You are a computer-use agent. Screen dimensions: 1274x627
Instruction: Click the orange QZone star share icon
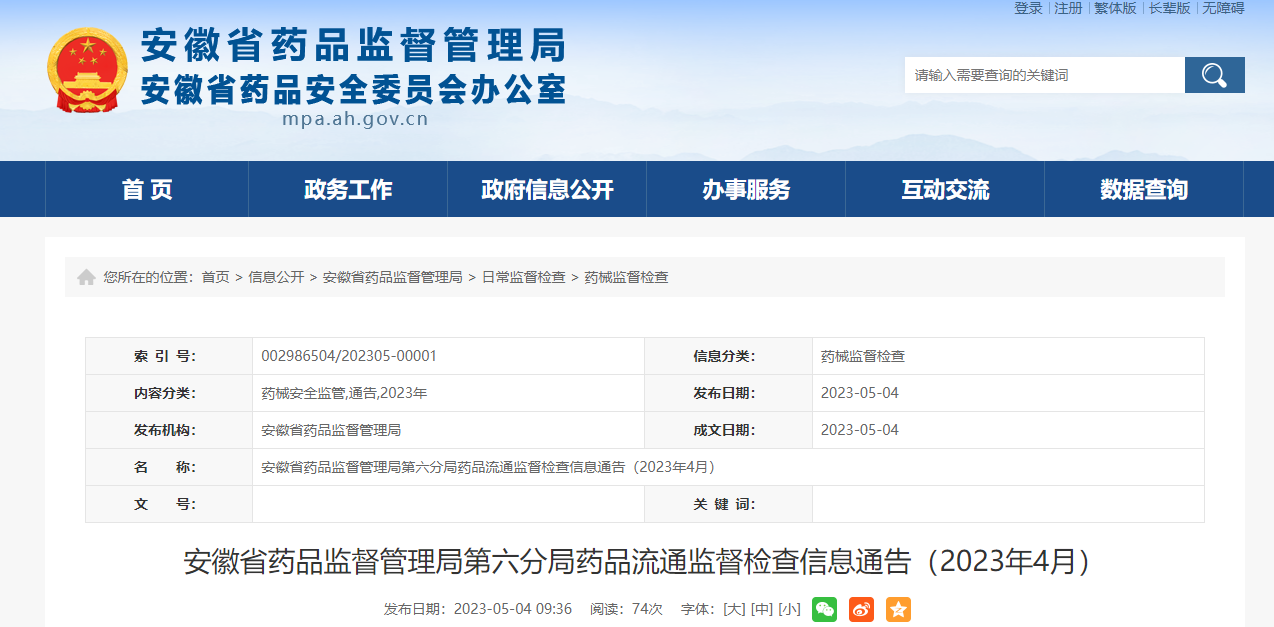896,609
